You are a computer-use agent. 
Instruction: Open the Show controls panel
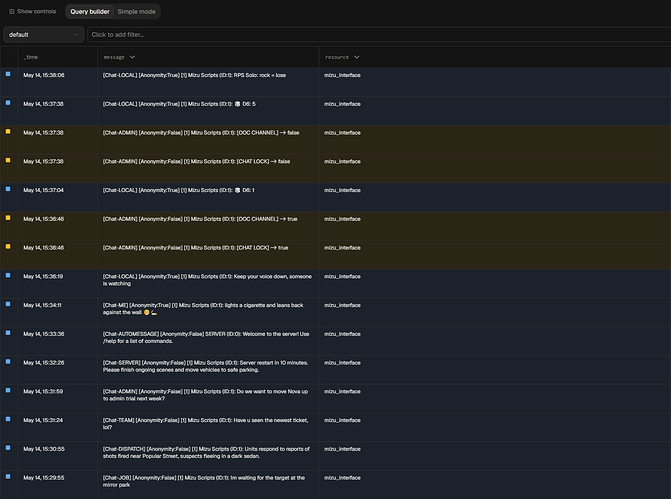pyautogui.click(x=33, y=12)
